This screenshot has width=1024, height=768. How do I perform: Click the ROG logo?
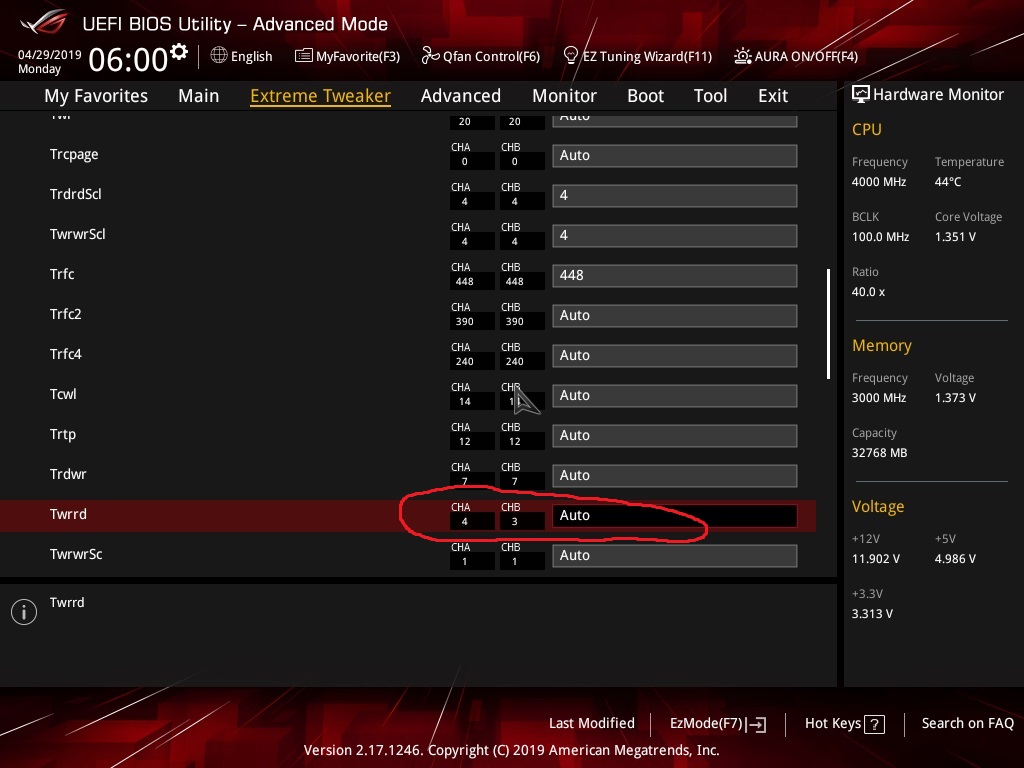coord(44,22)
